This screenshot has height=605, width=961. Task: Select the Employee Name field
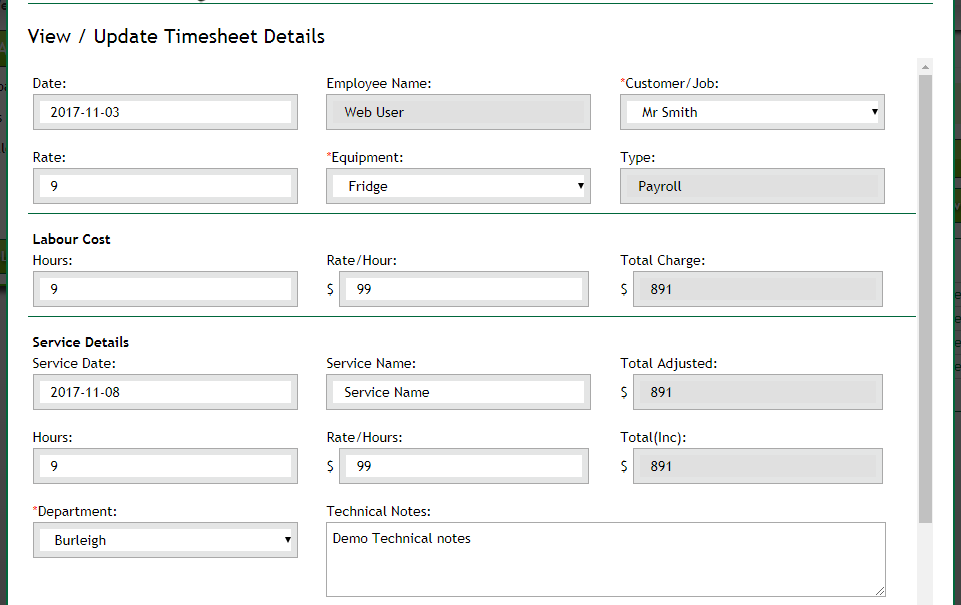click(458, 112)
